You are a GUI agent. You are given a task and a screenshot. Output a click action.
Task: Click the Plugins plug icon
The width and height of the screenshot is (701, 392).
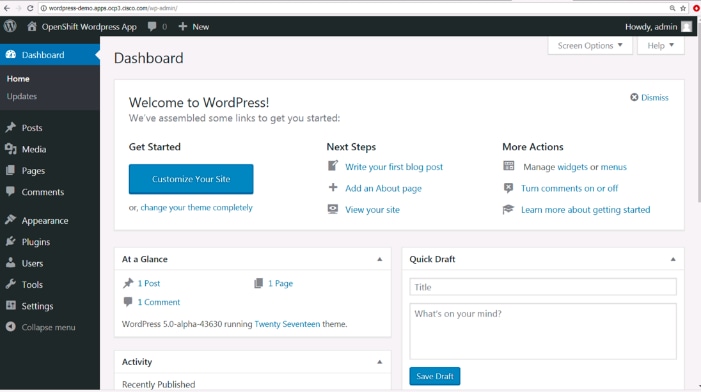(x=11, y=241)
